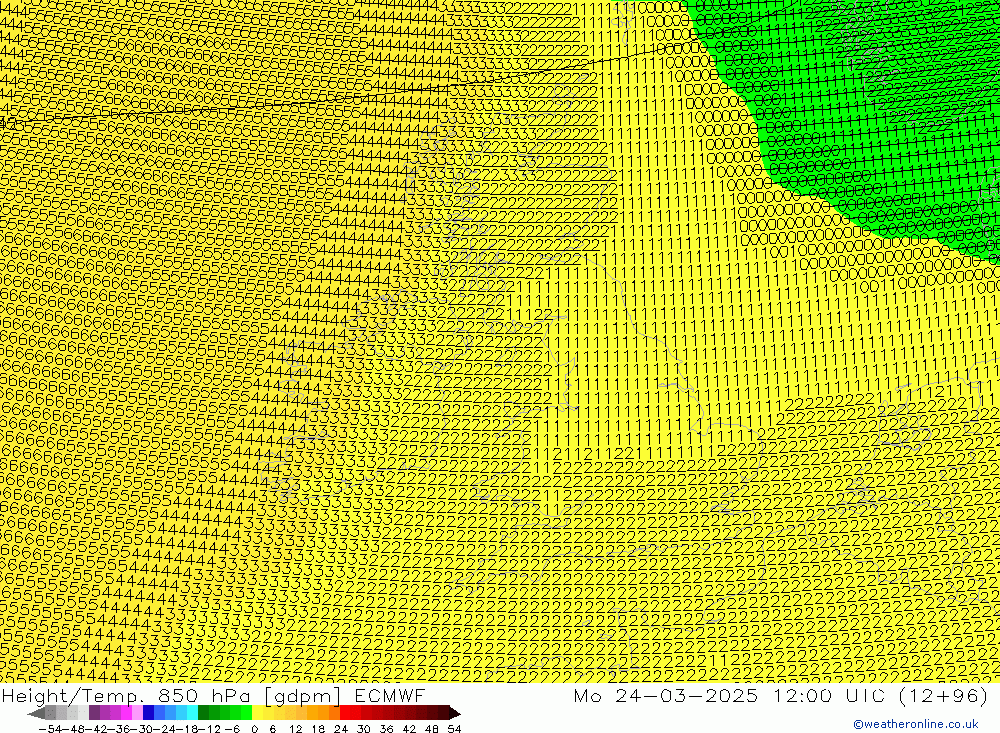Click the Height/Temp. 850 hPa ECMWF title
This screenshot has width=1000, height=733.
(x=213, y=695)
